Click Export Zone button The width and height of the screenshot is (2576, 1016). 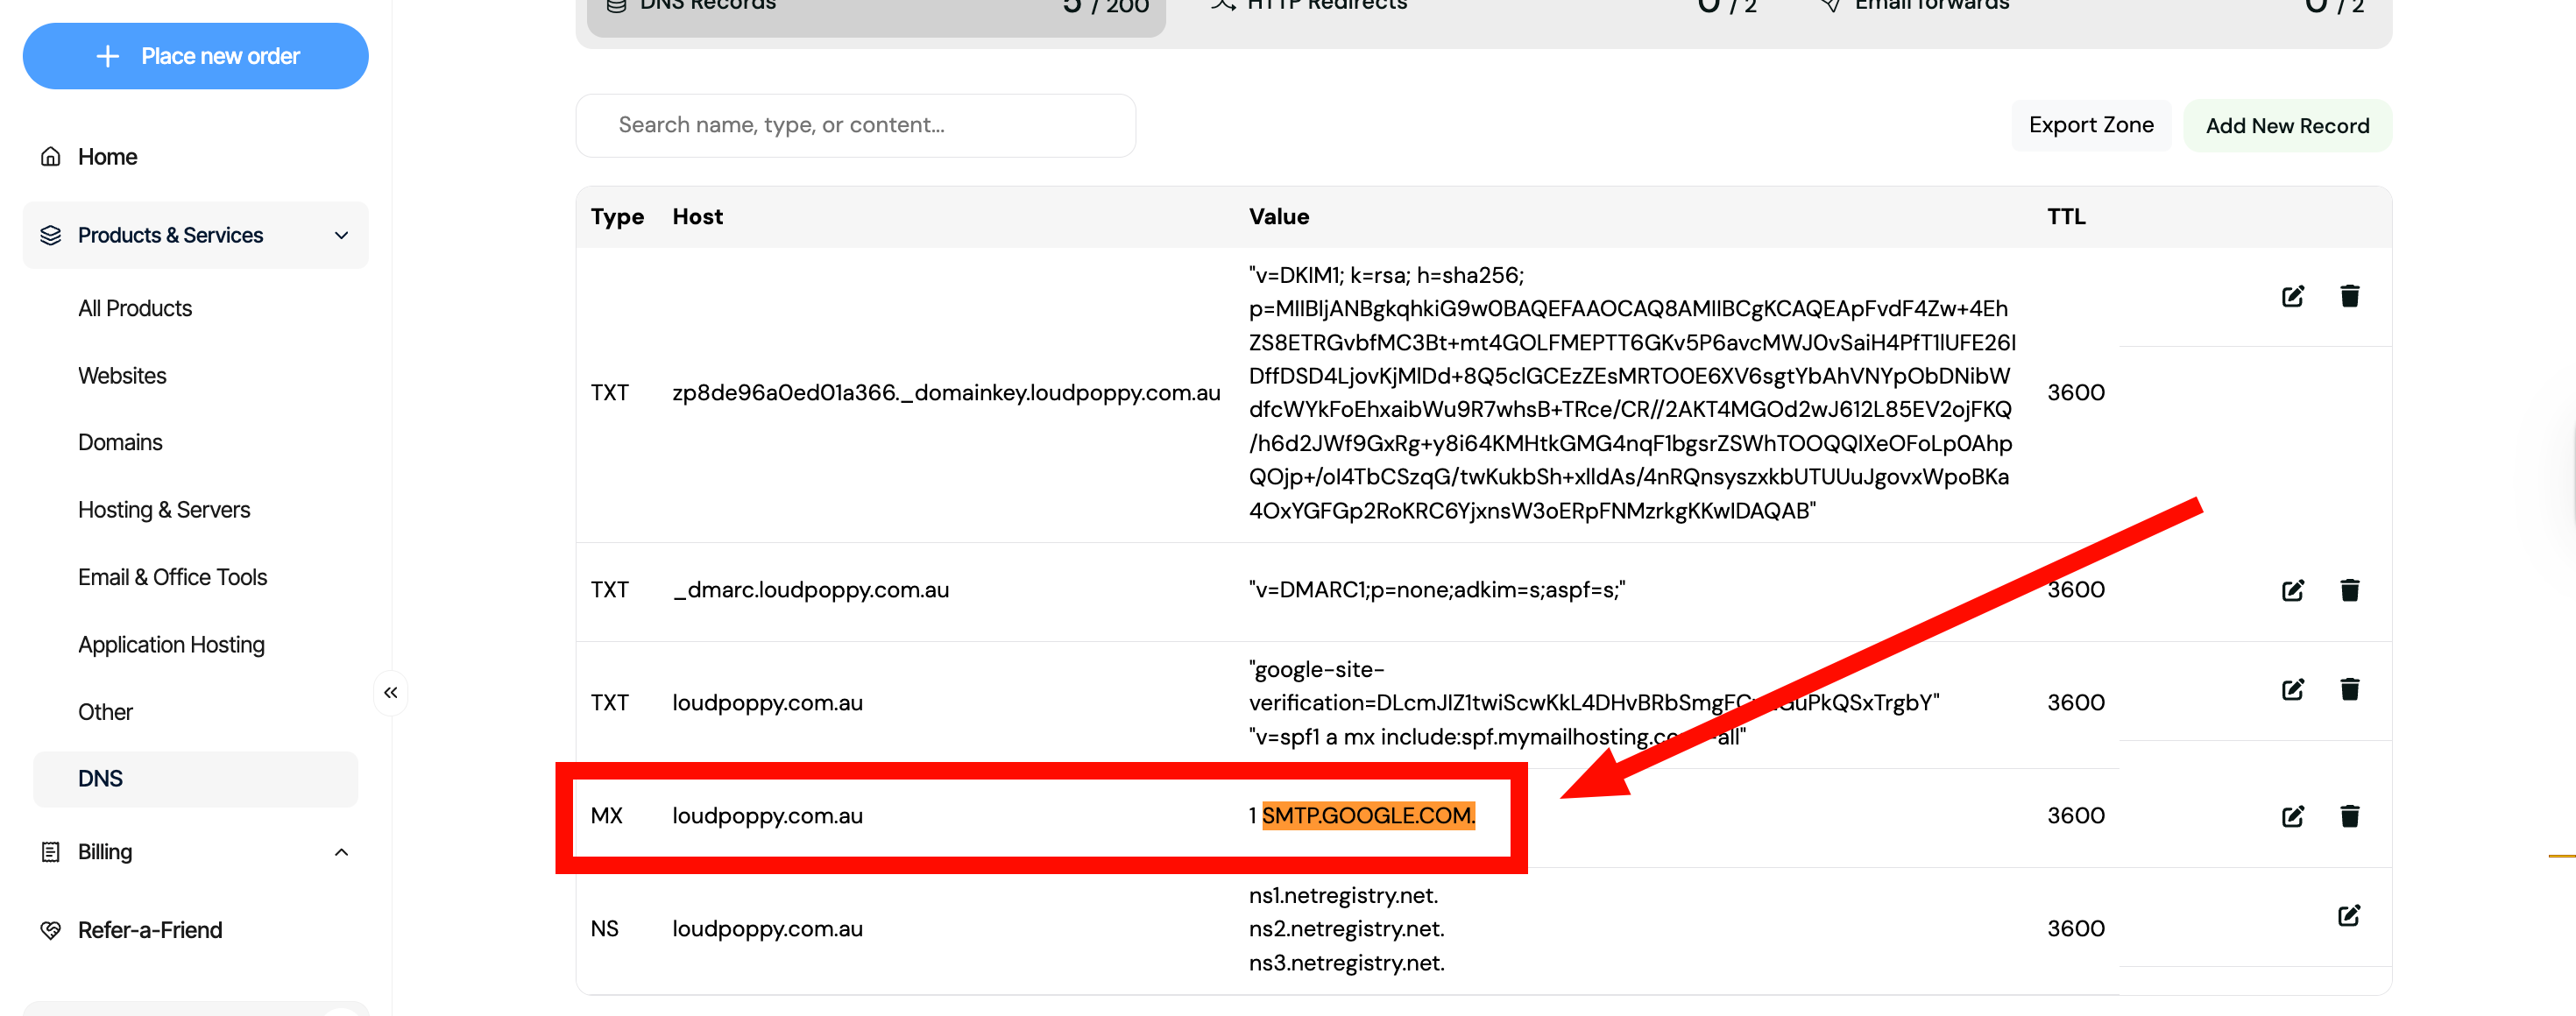[2090, 125]
